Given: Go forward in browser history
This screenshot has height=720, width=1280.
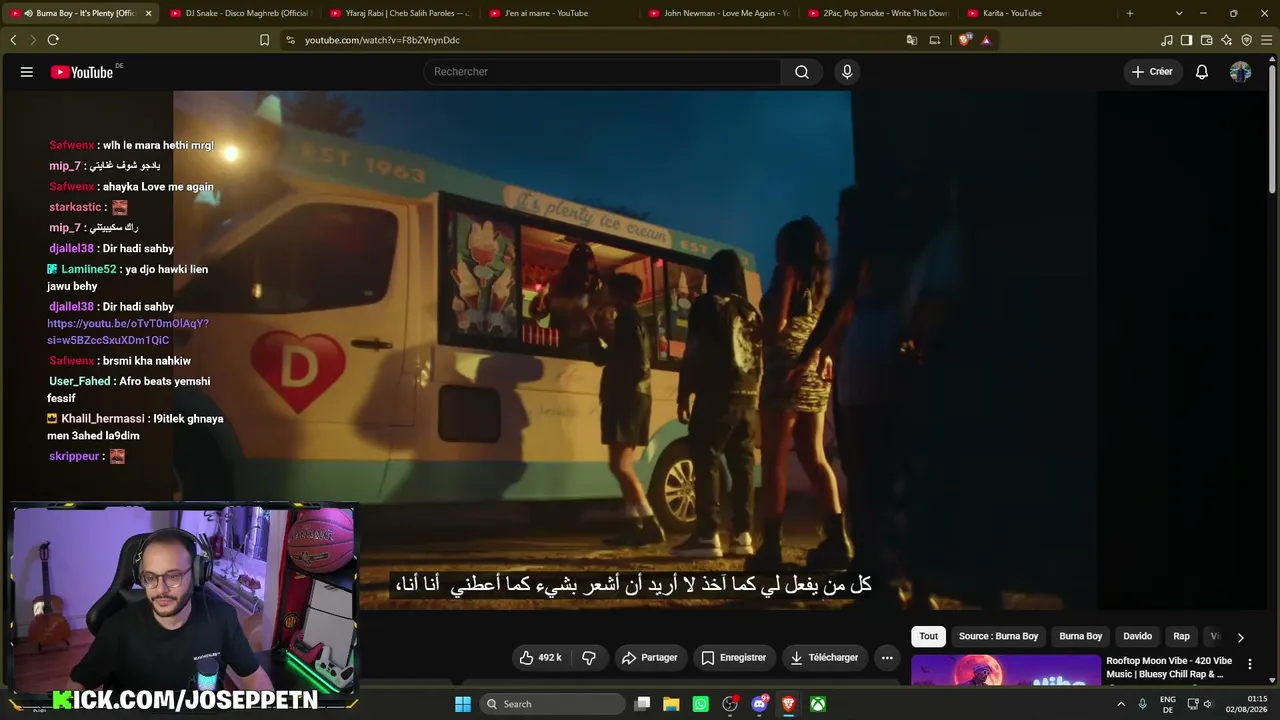Looking at the screenshot, I should tap(33, 40).
